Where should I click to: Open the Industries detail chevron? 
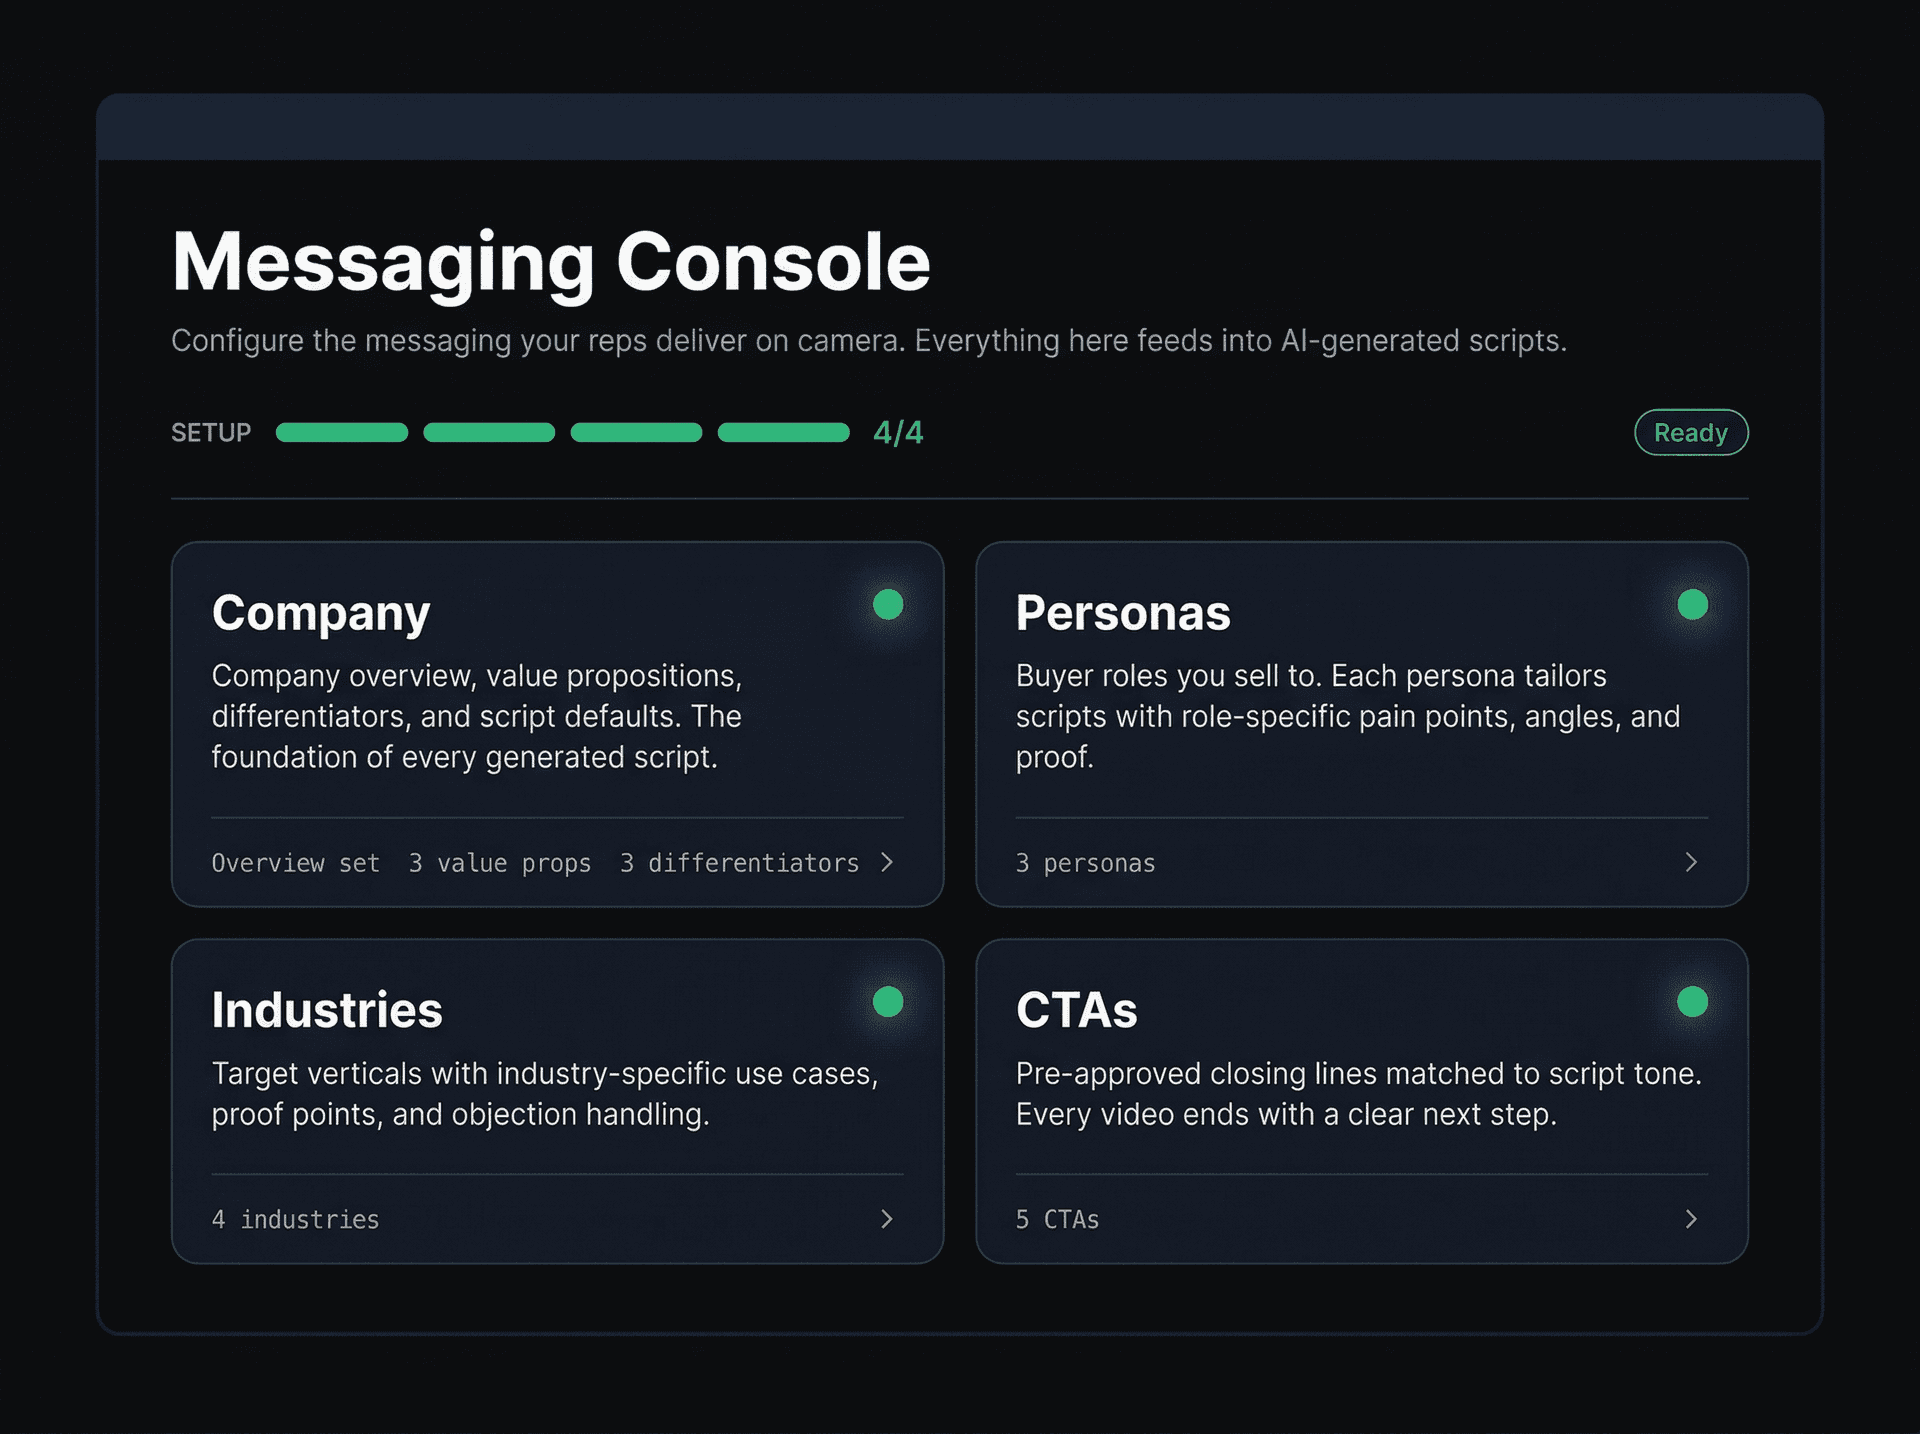tap(888, 1219)
